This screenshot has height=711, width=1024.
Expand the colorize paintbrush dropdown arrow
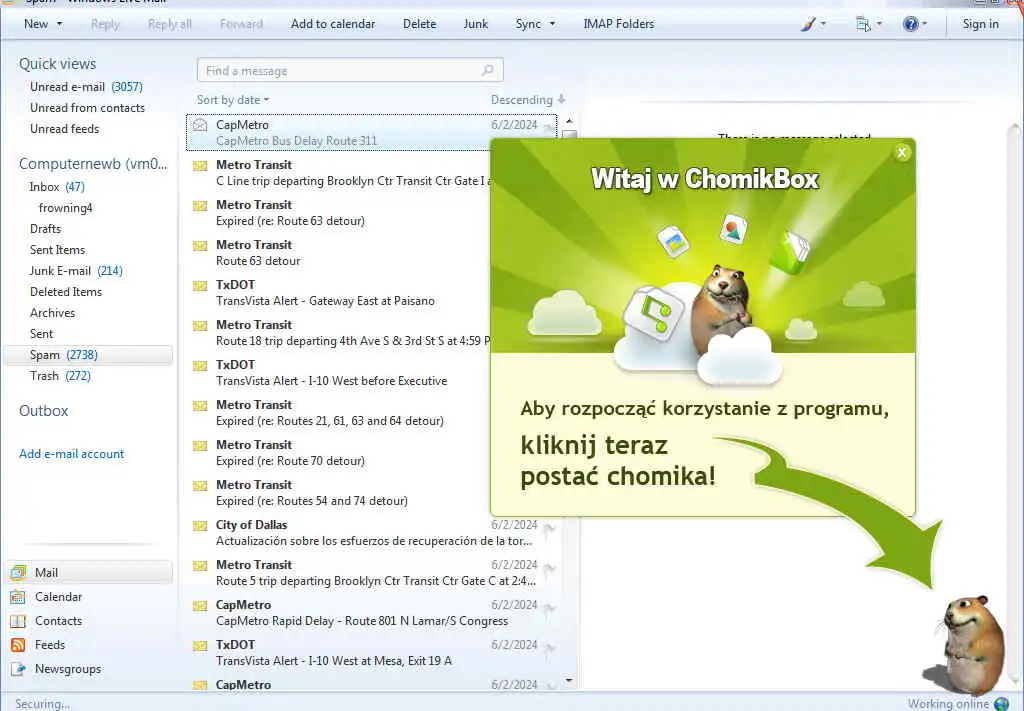[823, 24]
